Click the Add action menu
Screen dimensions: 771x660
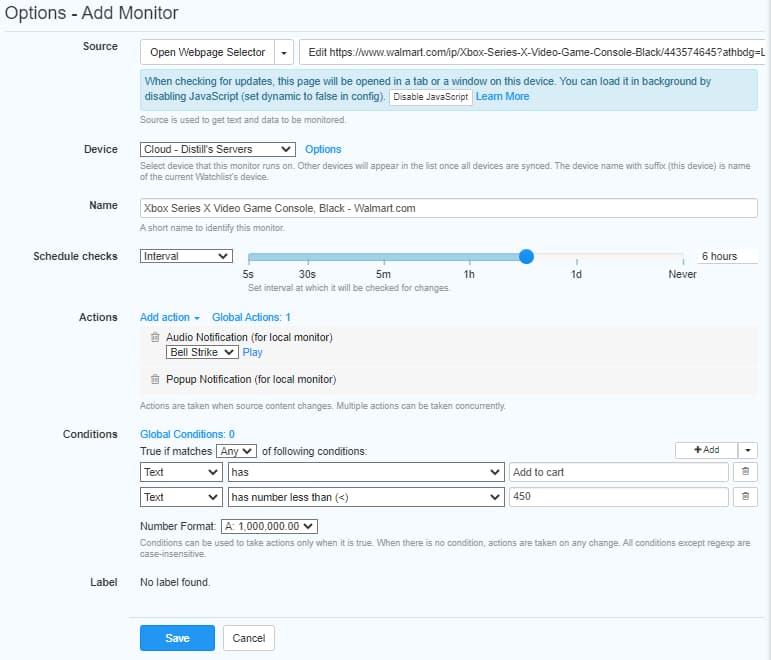pos(170,317)
